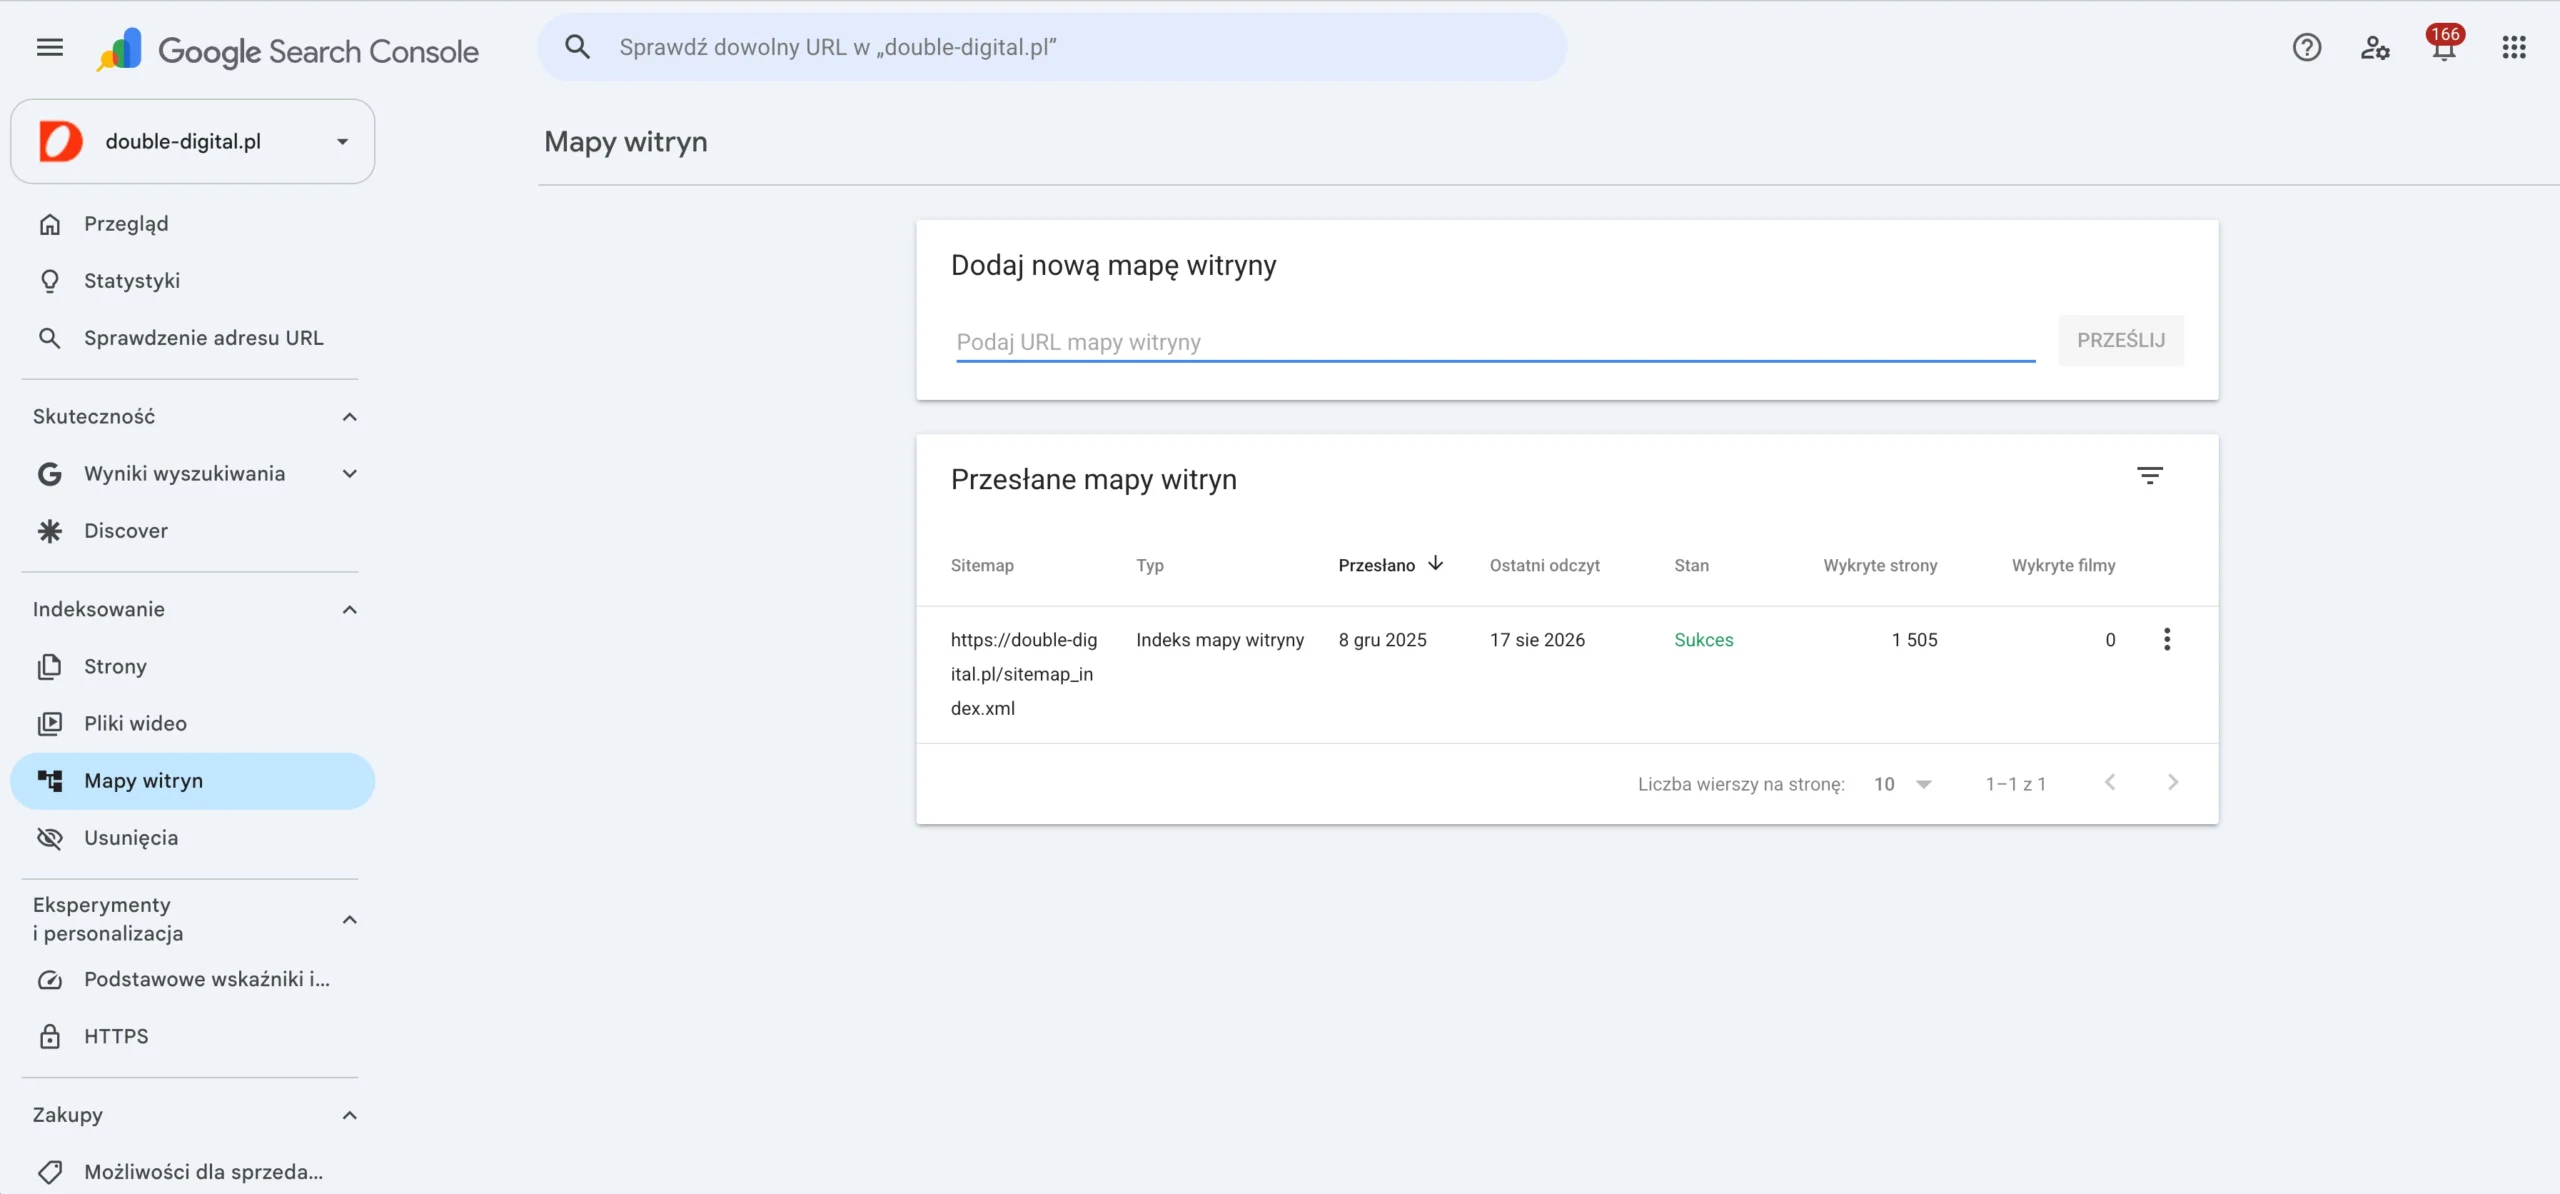The image size is (2560, 1194).
Task: Open HTTPS report in sidebar
Action: (192, 1037)
